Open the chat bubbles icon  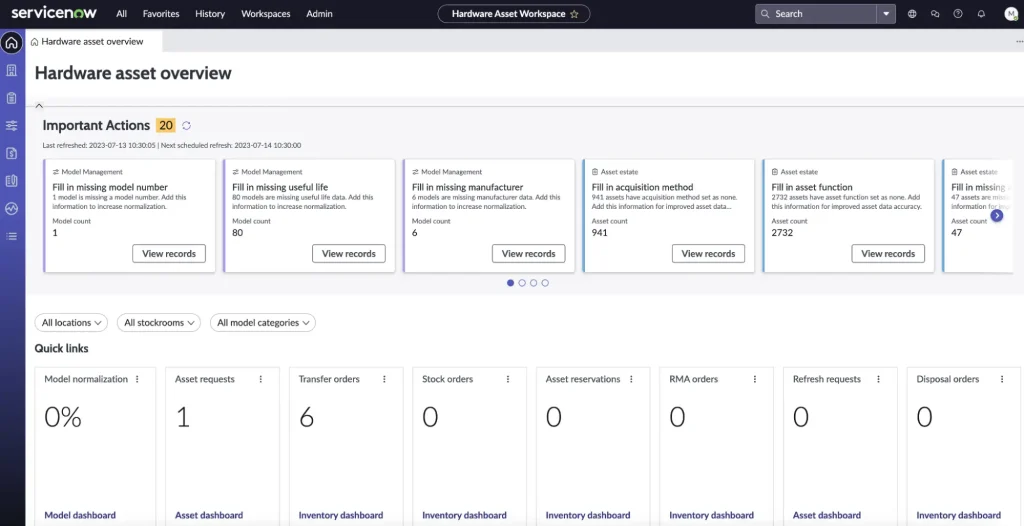(x=935, y=14)
